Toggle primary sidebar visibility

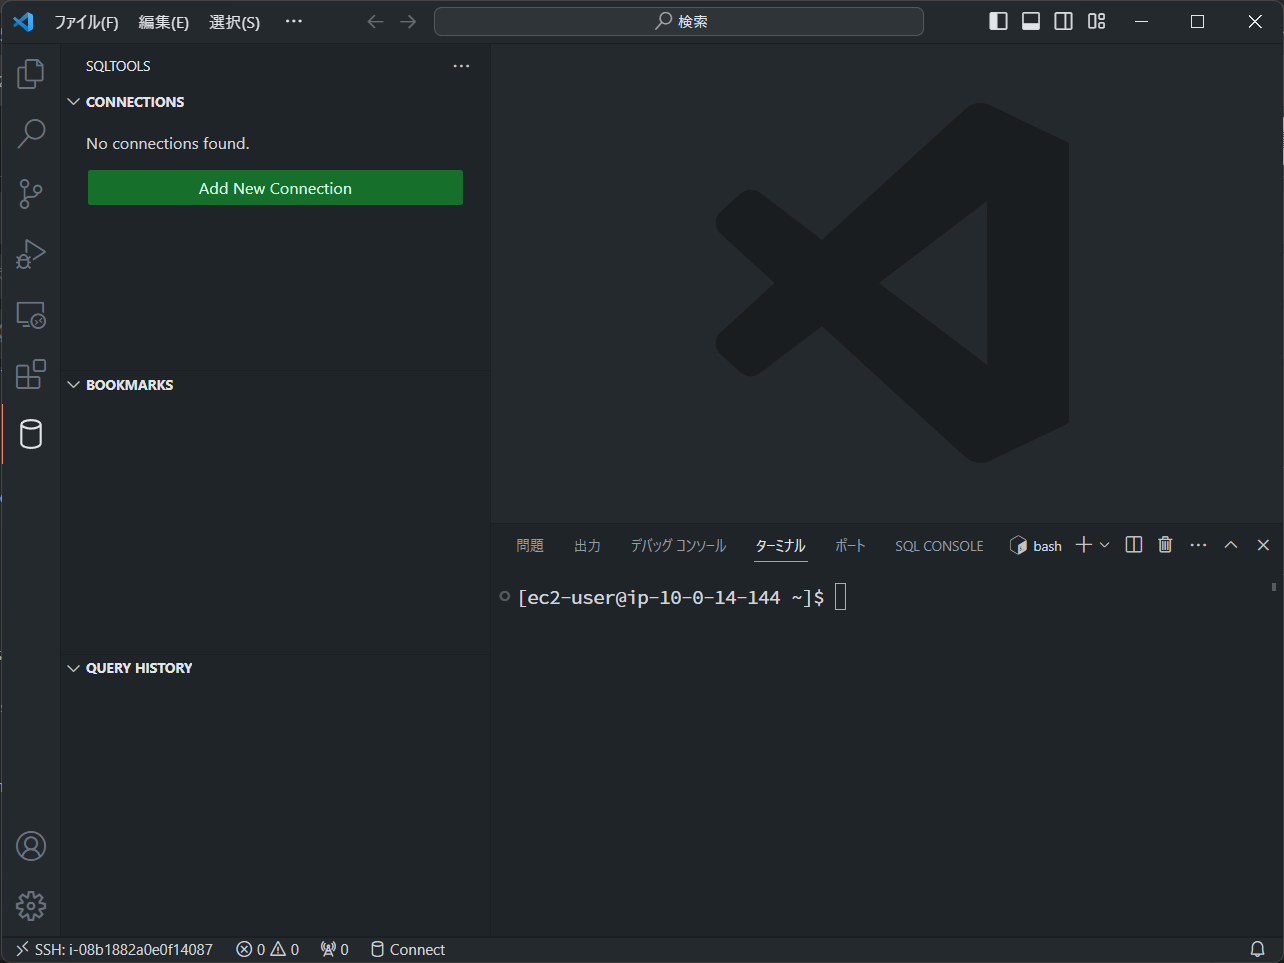pyautogui.click(x=998, y=22)
